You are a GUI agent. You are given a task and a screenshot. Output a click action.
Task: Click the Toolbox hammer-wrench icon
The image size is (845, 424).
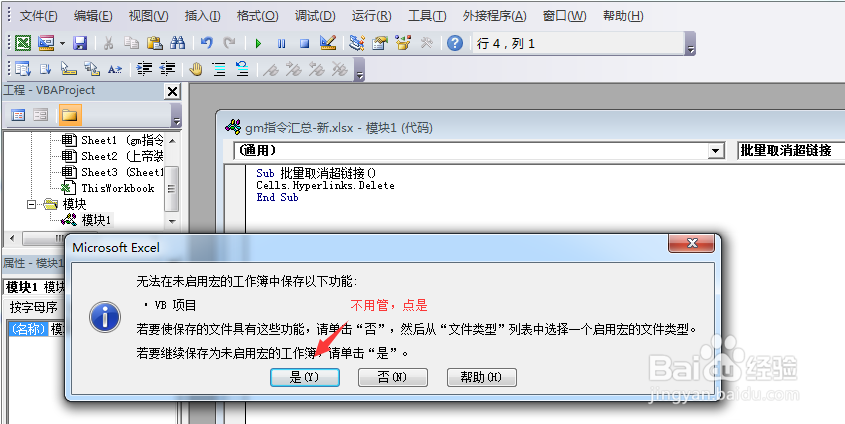tap(426, 43)
